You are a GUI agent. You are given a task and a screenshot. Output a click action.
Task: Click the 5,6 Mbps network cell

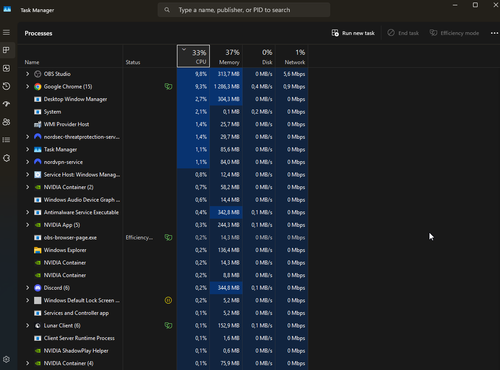pos(292,74)
